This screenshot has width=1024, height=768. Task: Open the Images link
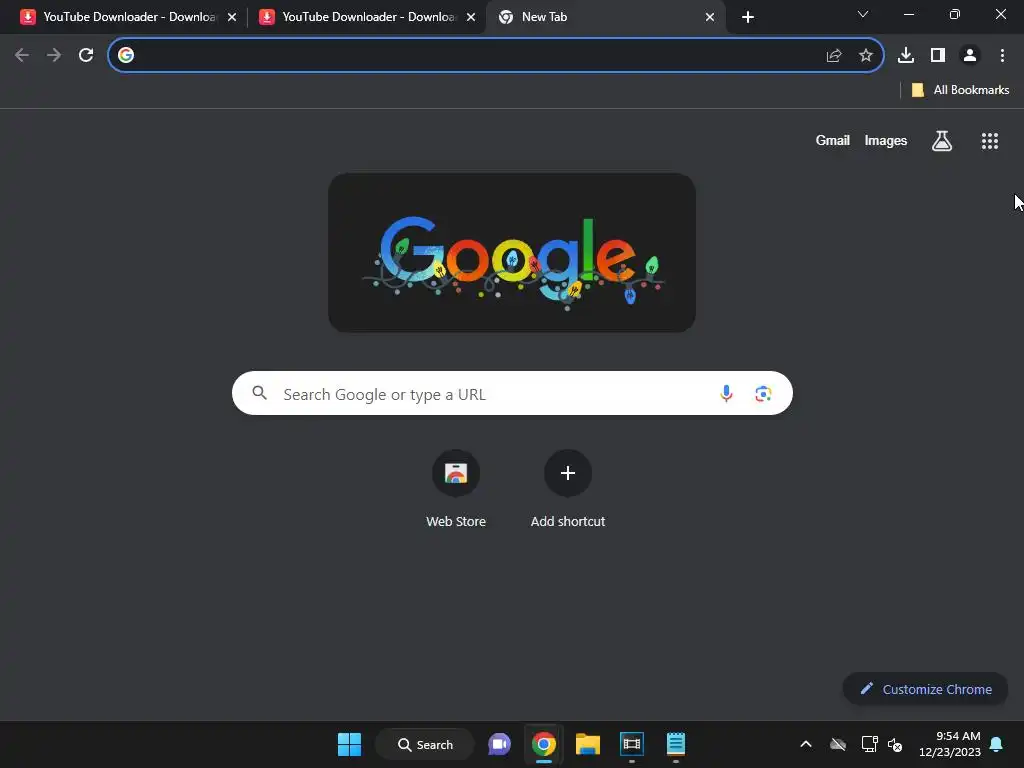click(x=886, y=140)
